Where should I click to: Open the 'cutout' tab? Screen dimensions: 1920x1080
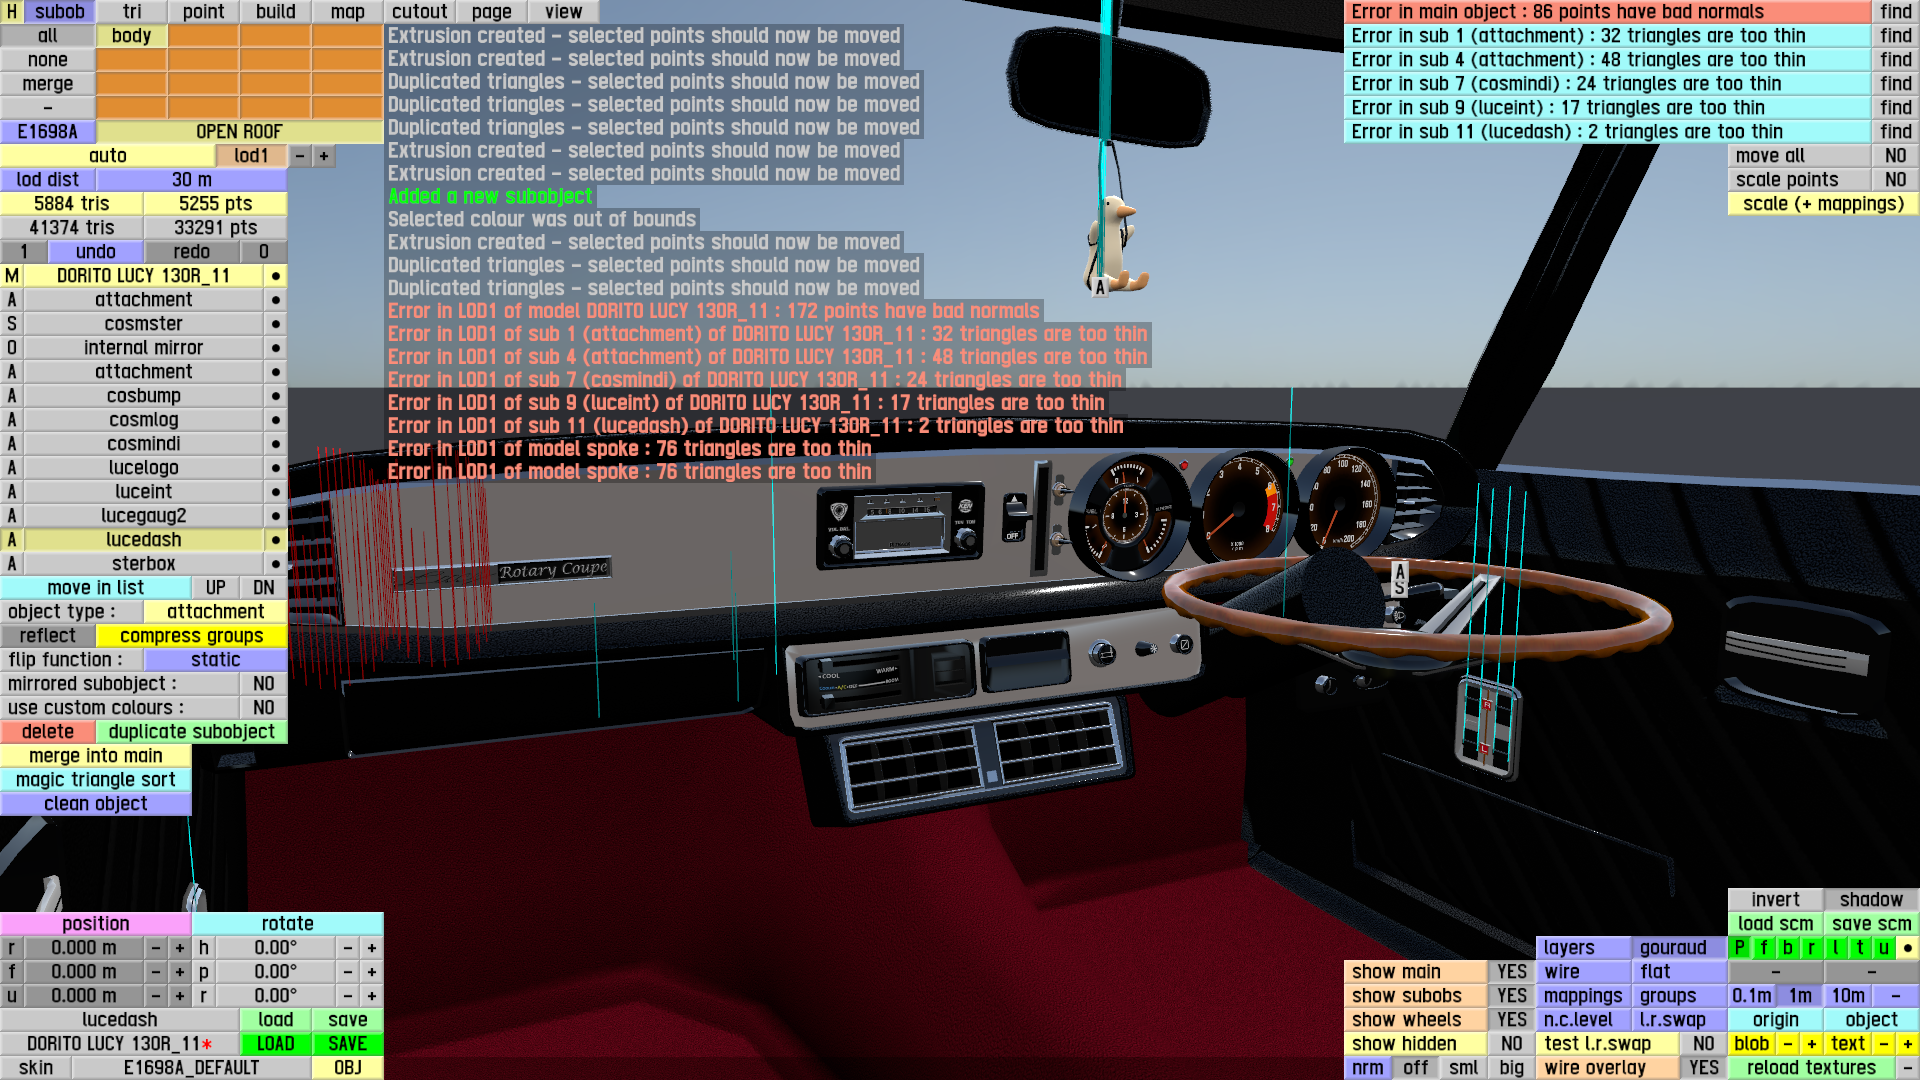[419, 12]
